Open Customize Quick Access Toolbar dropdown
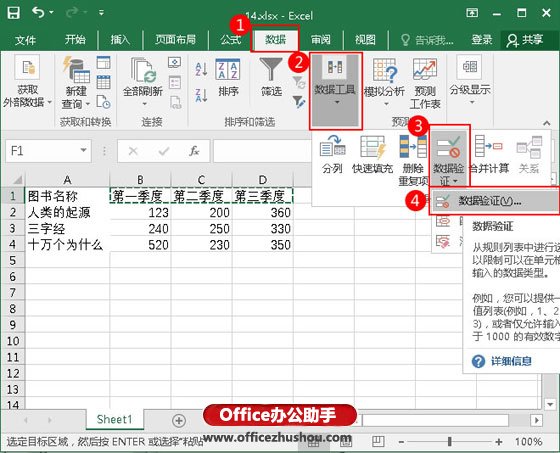Viewport: 560px width, 453px height. tap(101, 13)
